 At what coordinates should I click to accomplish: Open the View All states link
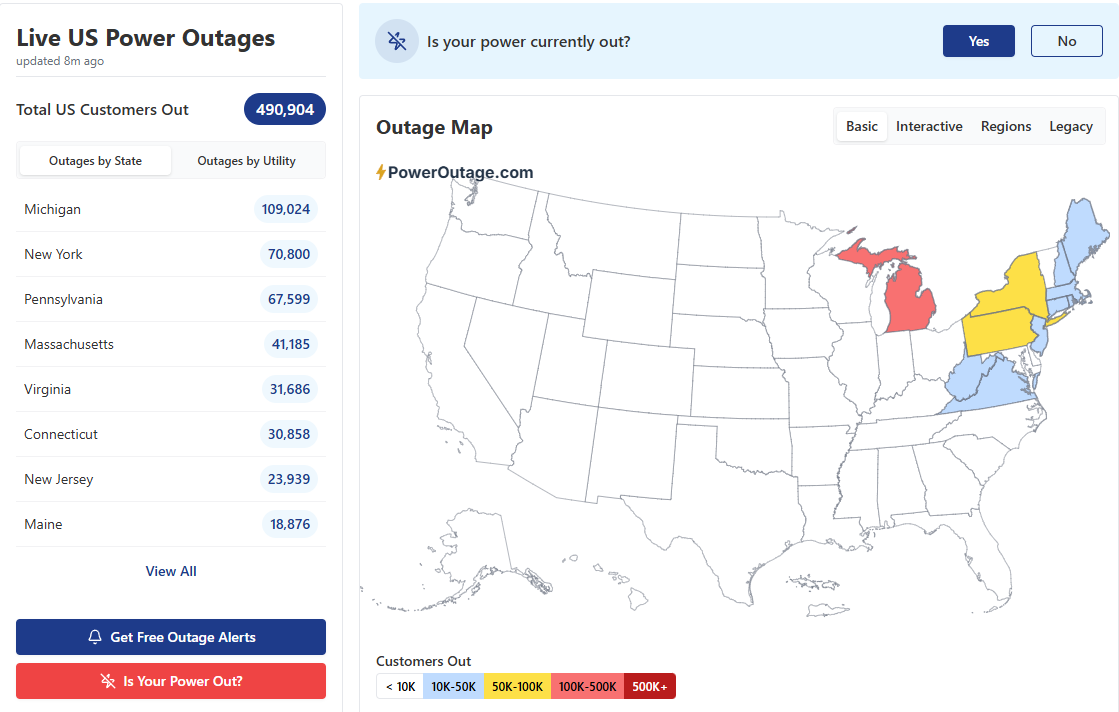(x=171, y=571)
